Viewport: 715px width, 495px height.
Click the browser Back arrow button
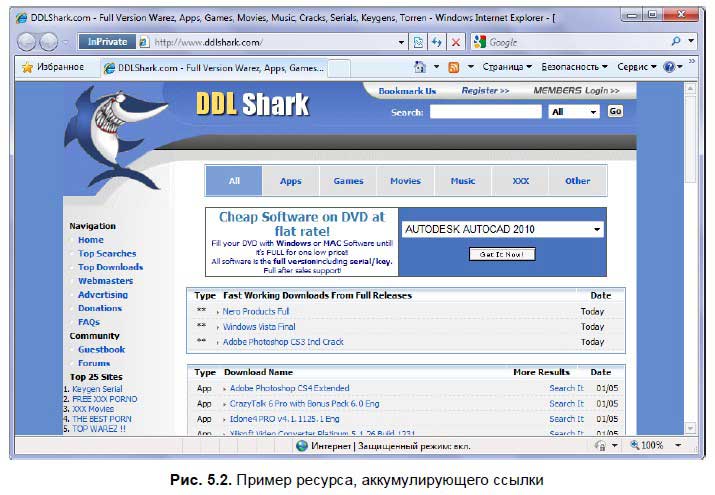(26, 42)
